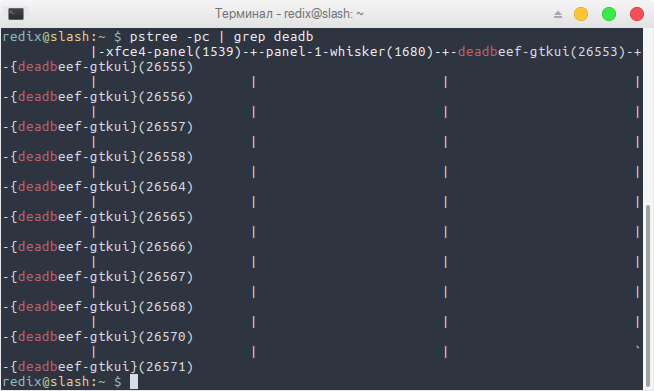Click the terminal icon in title bar
Viewport: 654px width, 391px height.
[x=16, y=14]
